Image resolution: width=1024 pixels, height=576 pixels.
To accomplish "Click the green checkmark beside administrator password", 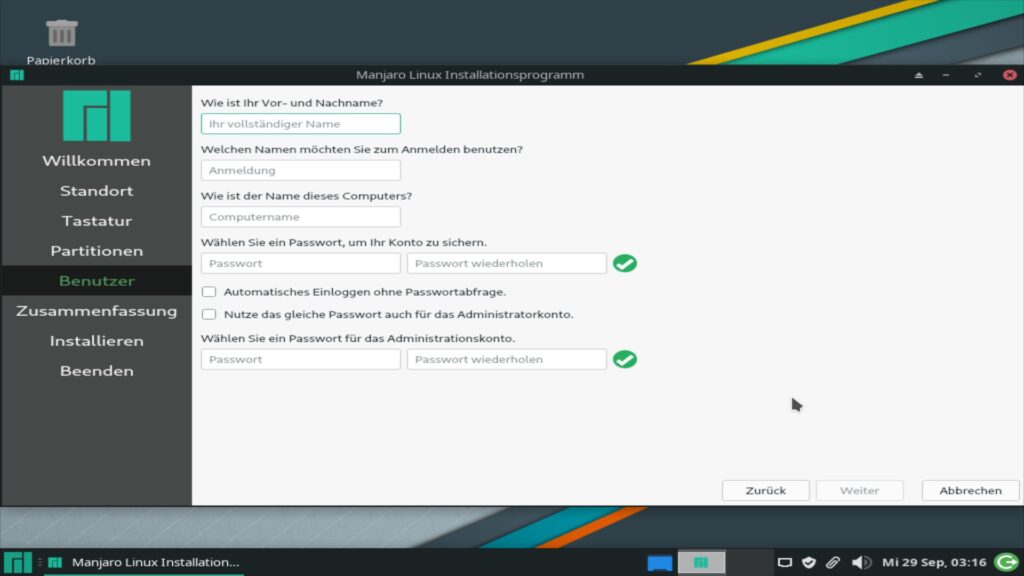I will pyautogui.click(x=625, y=359).
